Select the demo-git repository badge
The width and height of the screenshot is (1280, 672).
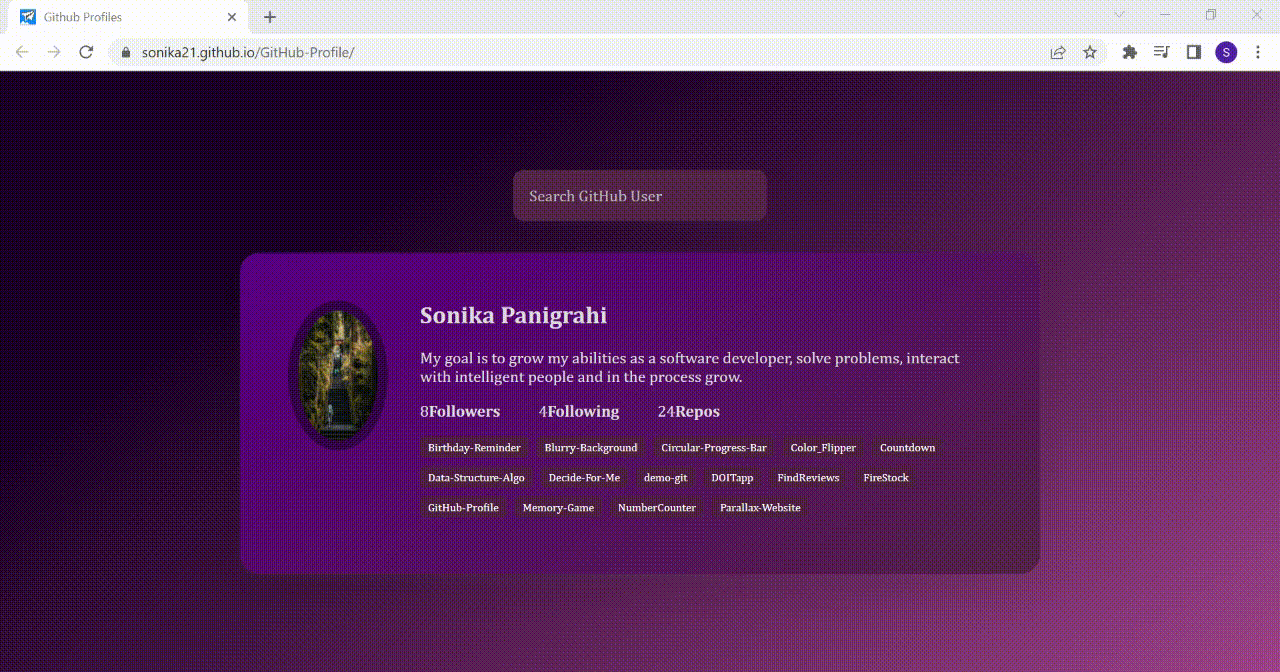point(665,477)
